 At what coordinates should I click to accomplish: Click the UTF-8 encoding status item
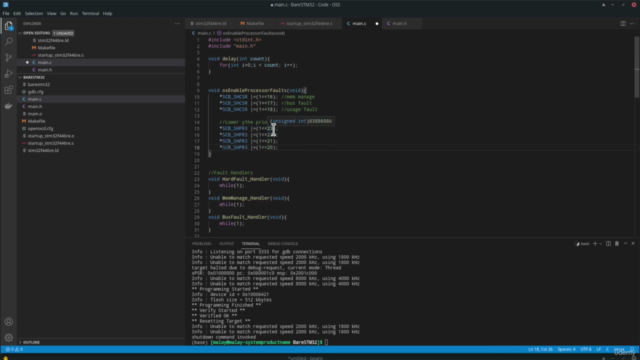click(x=586, y=349)
